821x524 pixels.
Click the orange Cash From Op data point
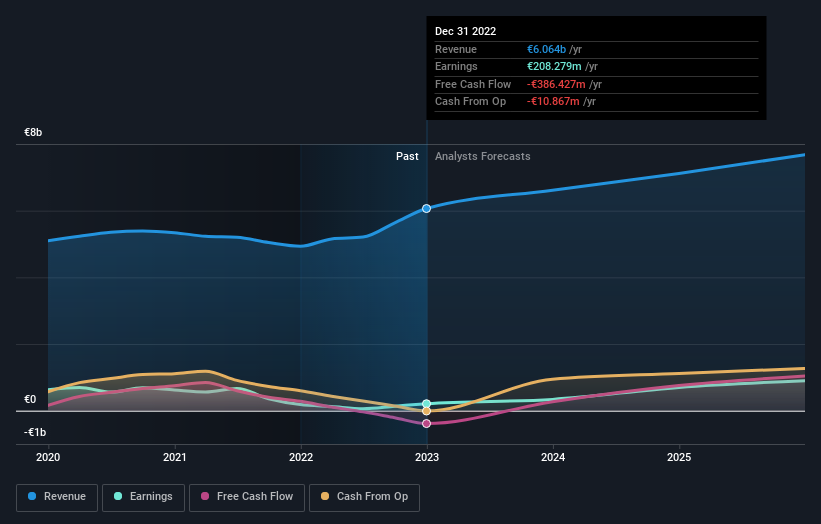pos(426,411)
